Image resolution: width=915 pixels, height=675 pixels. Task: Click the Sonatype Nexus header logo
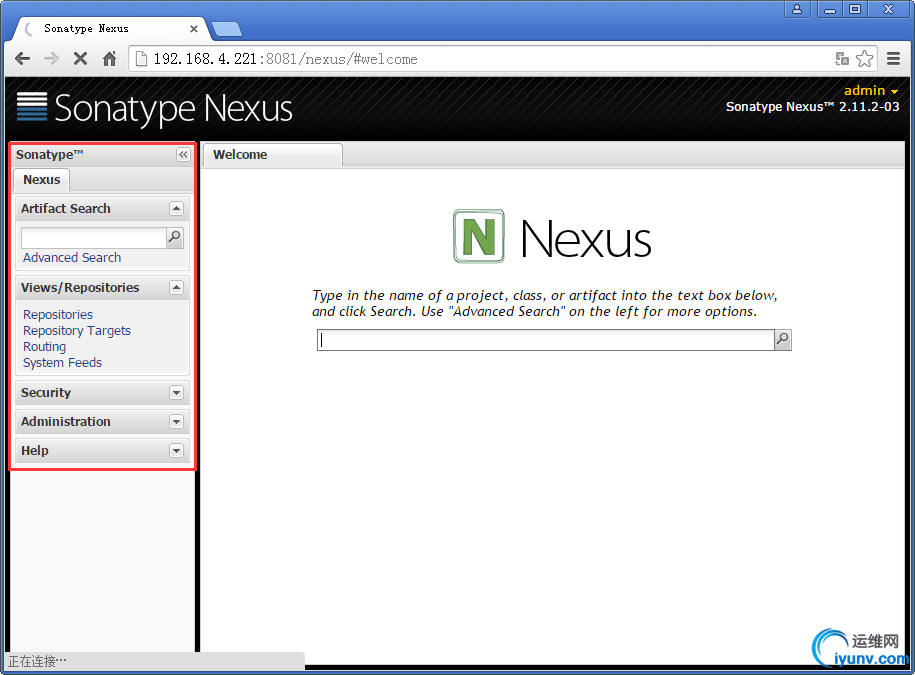pos(155,108)
